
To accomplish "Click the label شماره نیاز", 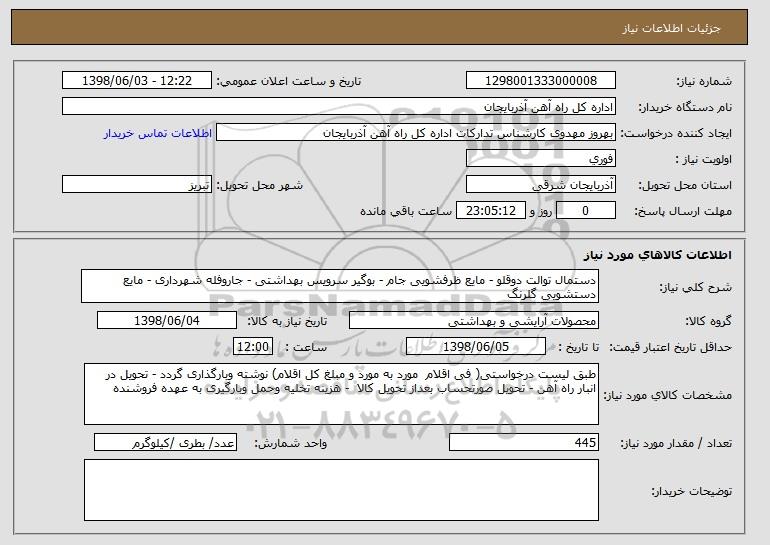I will coord(704,81).
